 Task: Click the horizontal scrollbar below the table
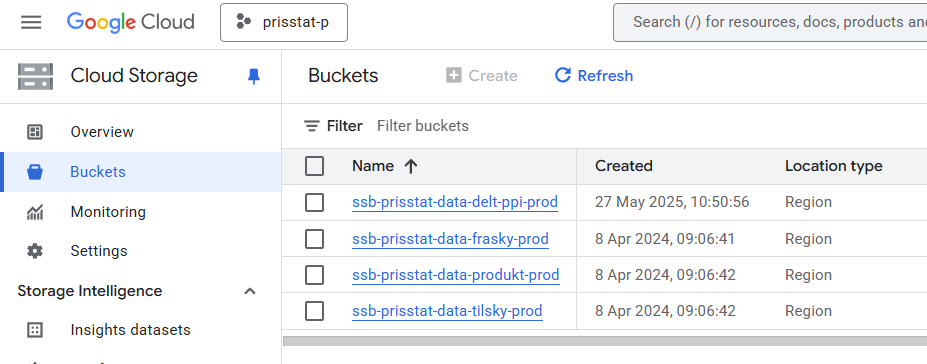605,340
